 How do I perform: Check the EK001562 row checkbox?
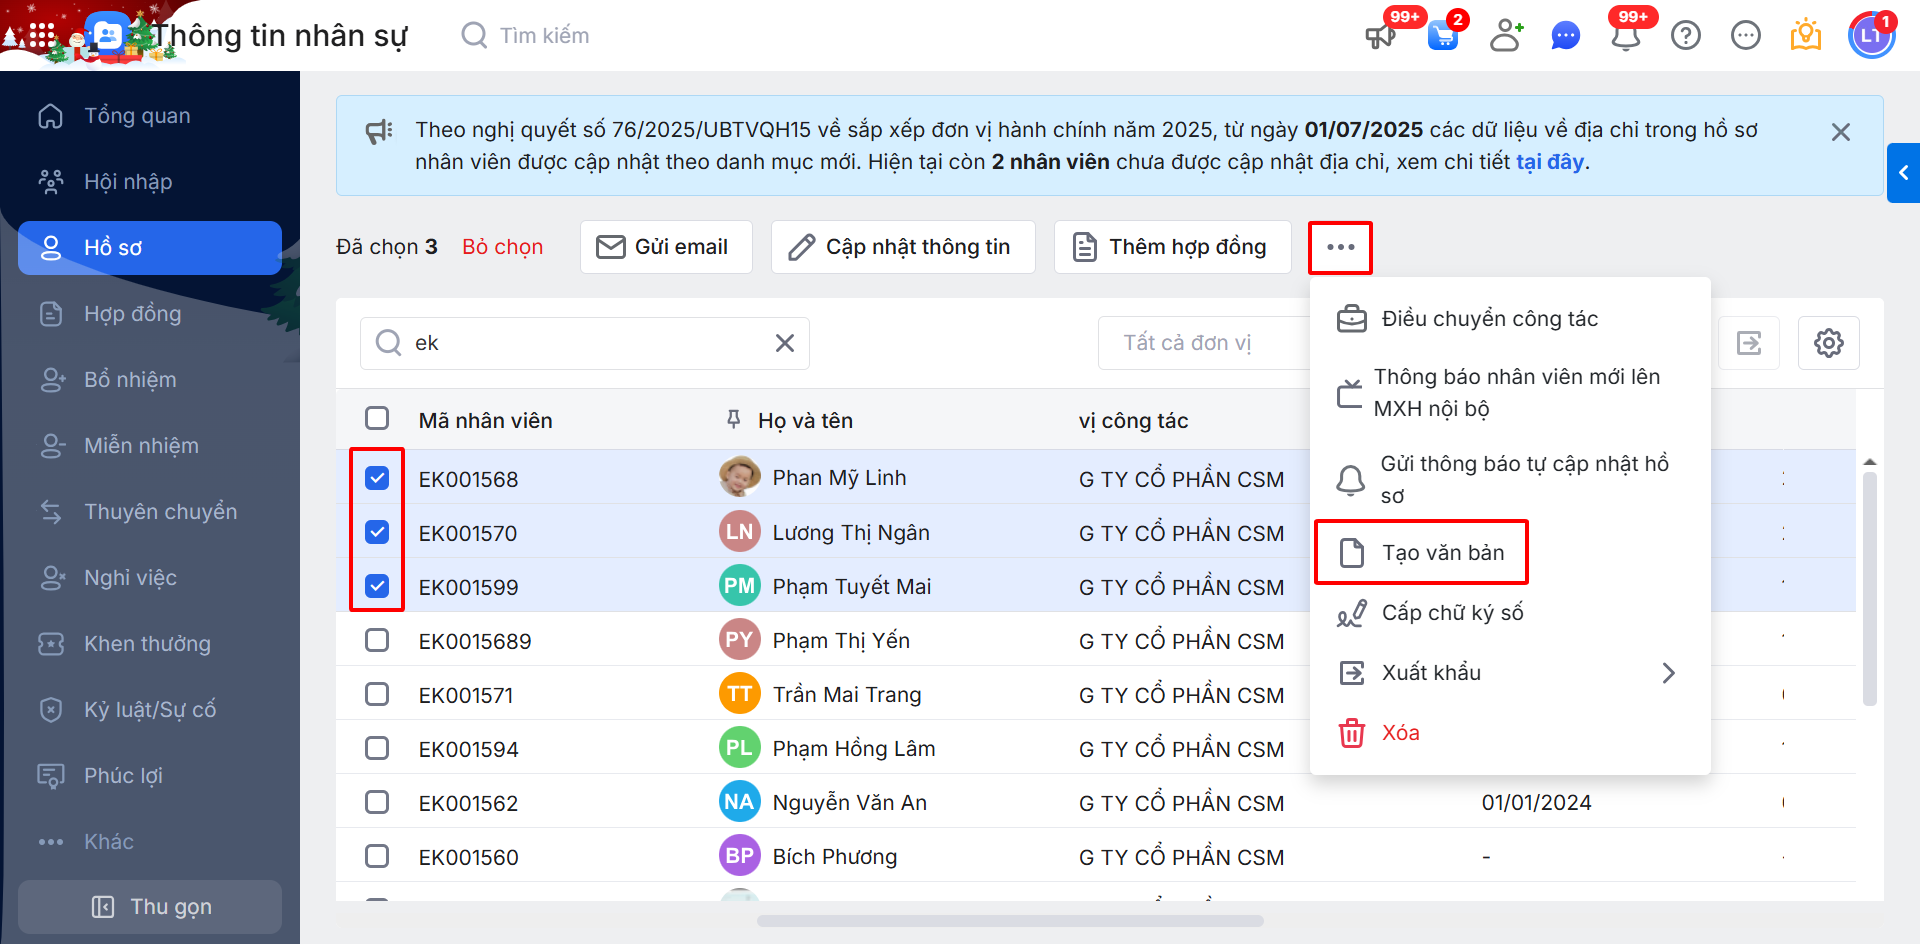377,802
